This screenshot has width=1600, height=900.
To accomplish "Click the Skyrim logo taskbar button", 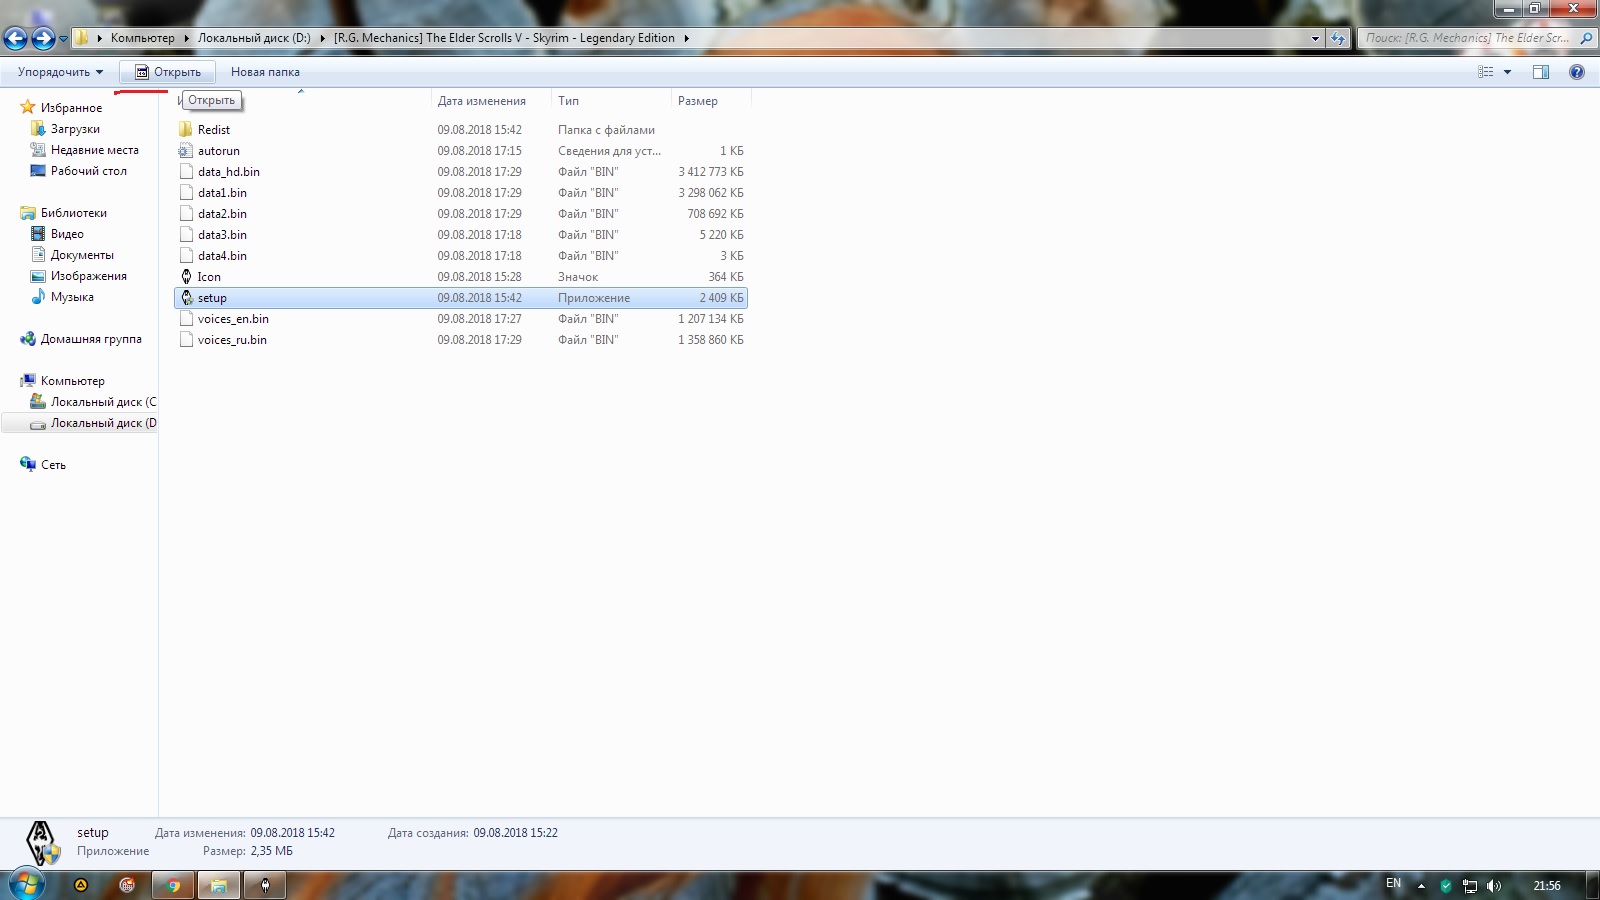I will 265,885.
